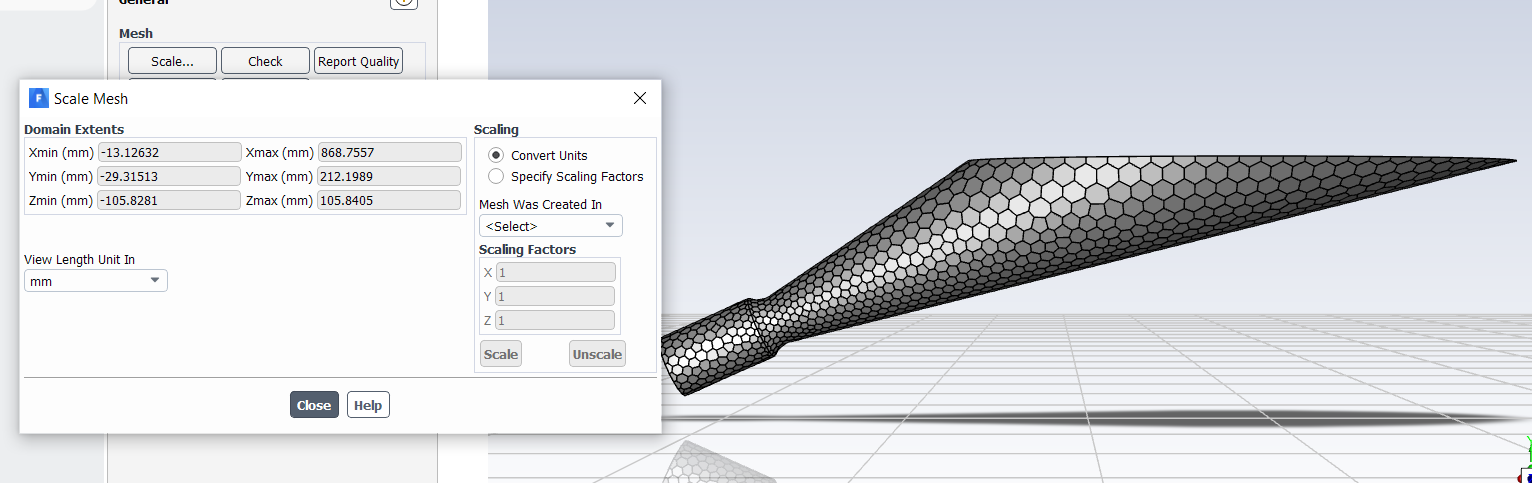The height and width of the screenshot is (483, 1532).
Task: Click the Y scaling factor field
Action: pyautogui.click(x=555, y=296)
